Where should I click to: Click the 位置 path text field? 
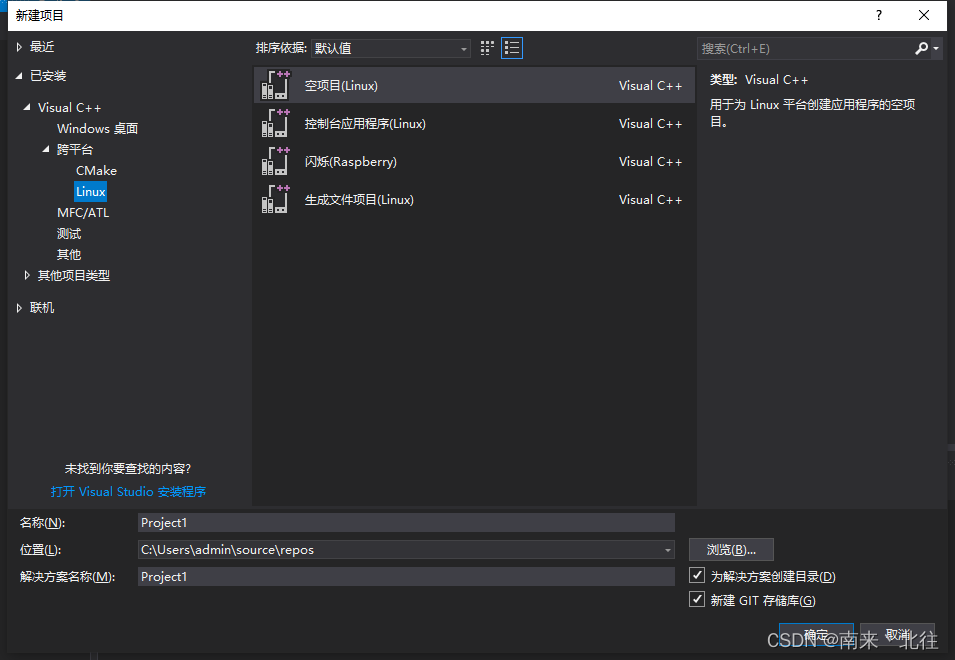400,550
